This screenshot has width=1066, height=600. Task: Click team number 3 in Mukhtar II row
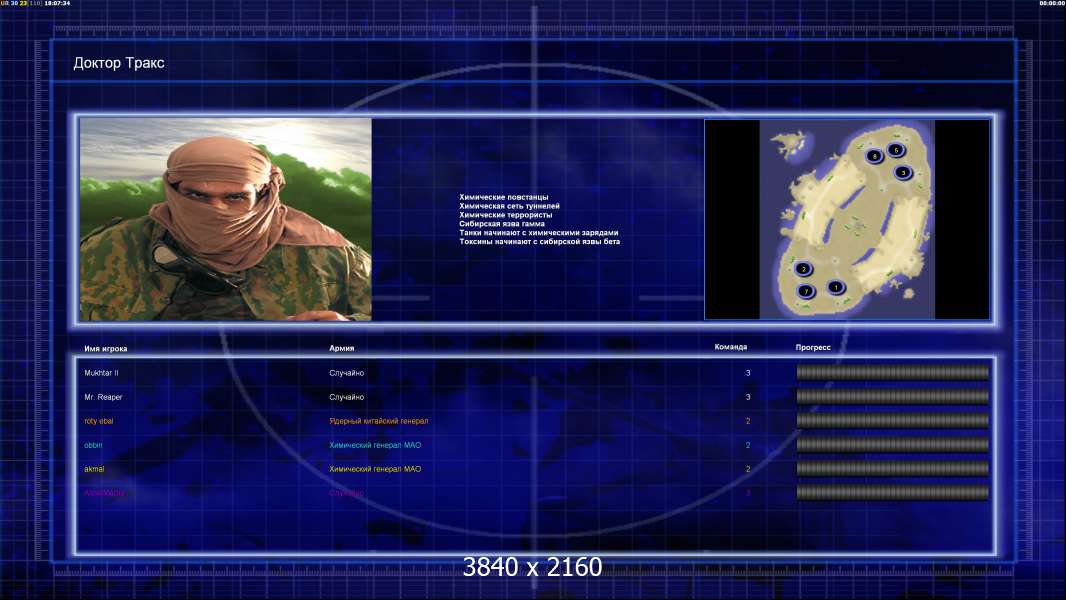tap(748, 373)
